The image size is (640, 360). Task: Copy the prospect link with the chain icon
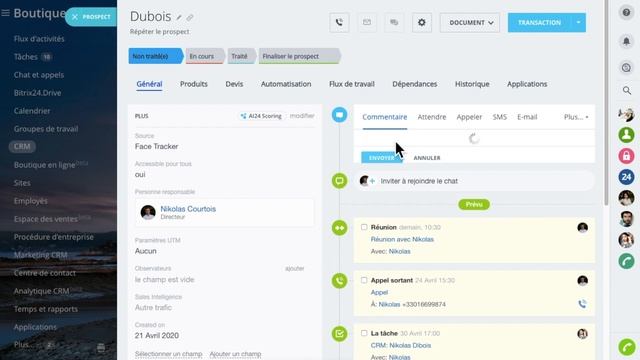[x=190, y=18]
